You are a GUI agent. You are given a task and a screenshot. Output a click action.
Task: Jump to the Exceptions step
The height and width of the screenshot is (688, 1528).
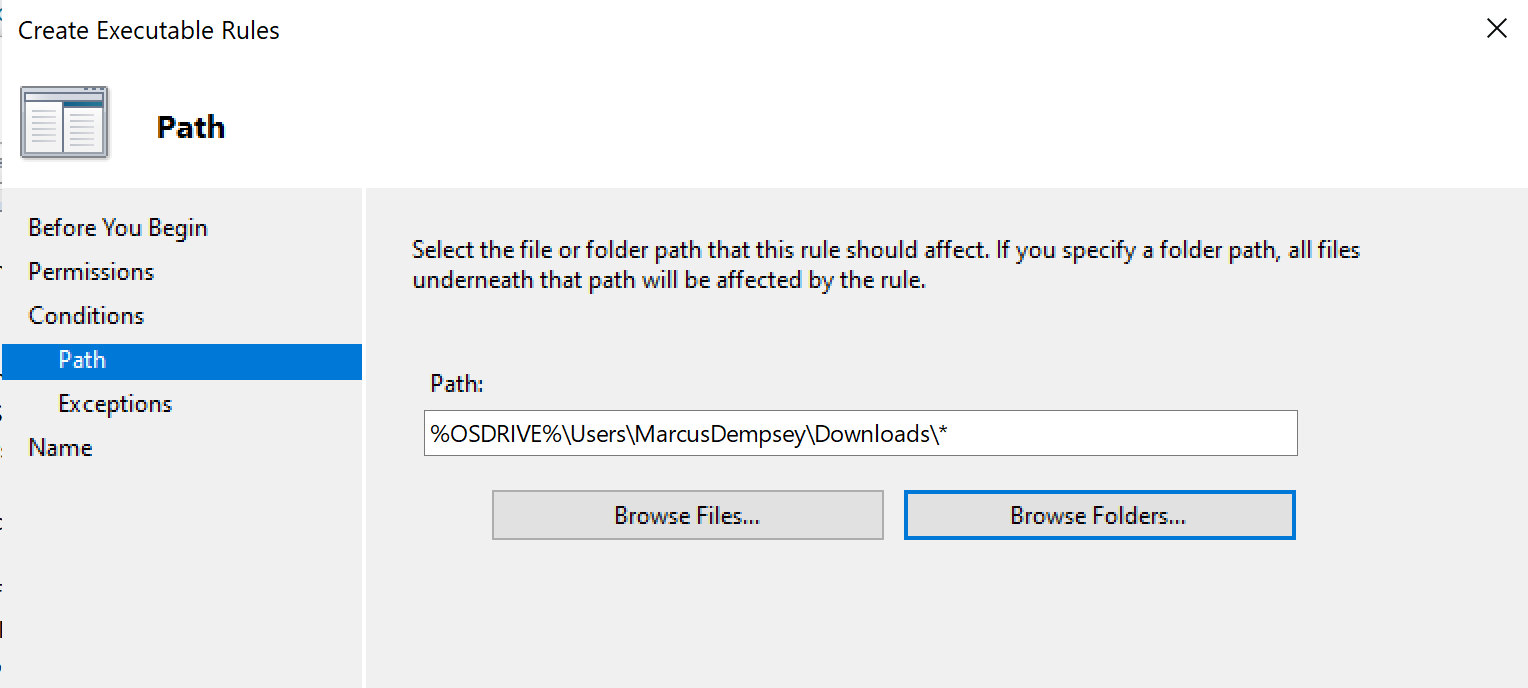coord(115,404)
